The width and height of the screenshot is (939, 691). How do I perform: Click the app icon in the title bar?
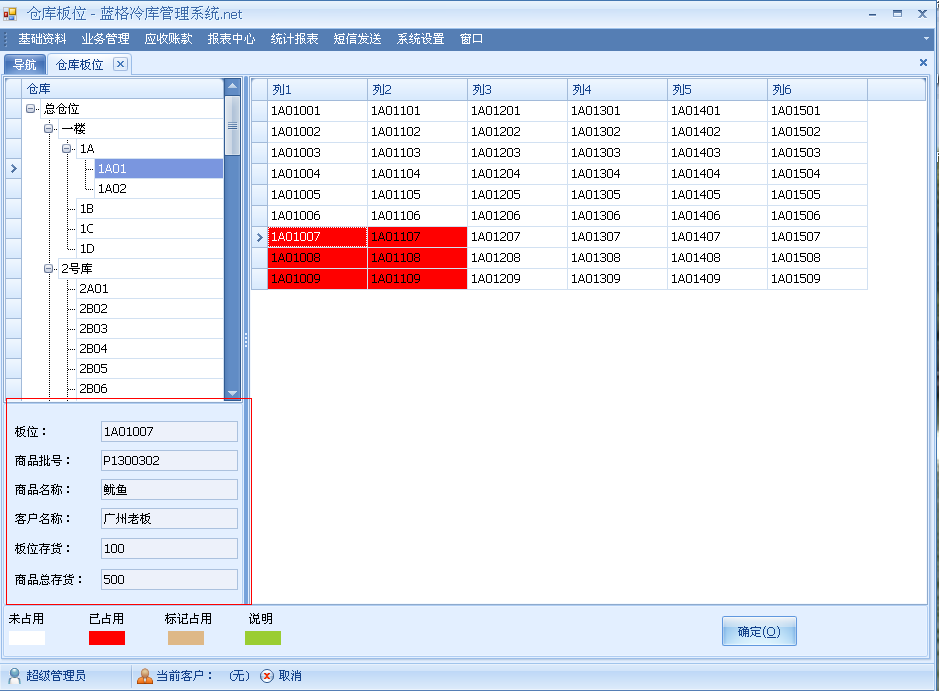pos(10,14)
